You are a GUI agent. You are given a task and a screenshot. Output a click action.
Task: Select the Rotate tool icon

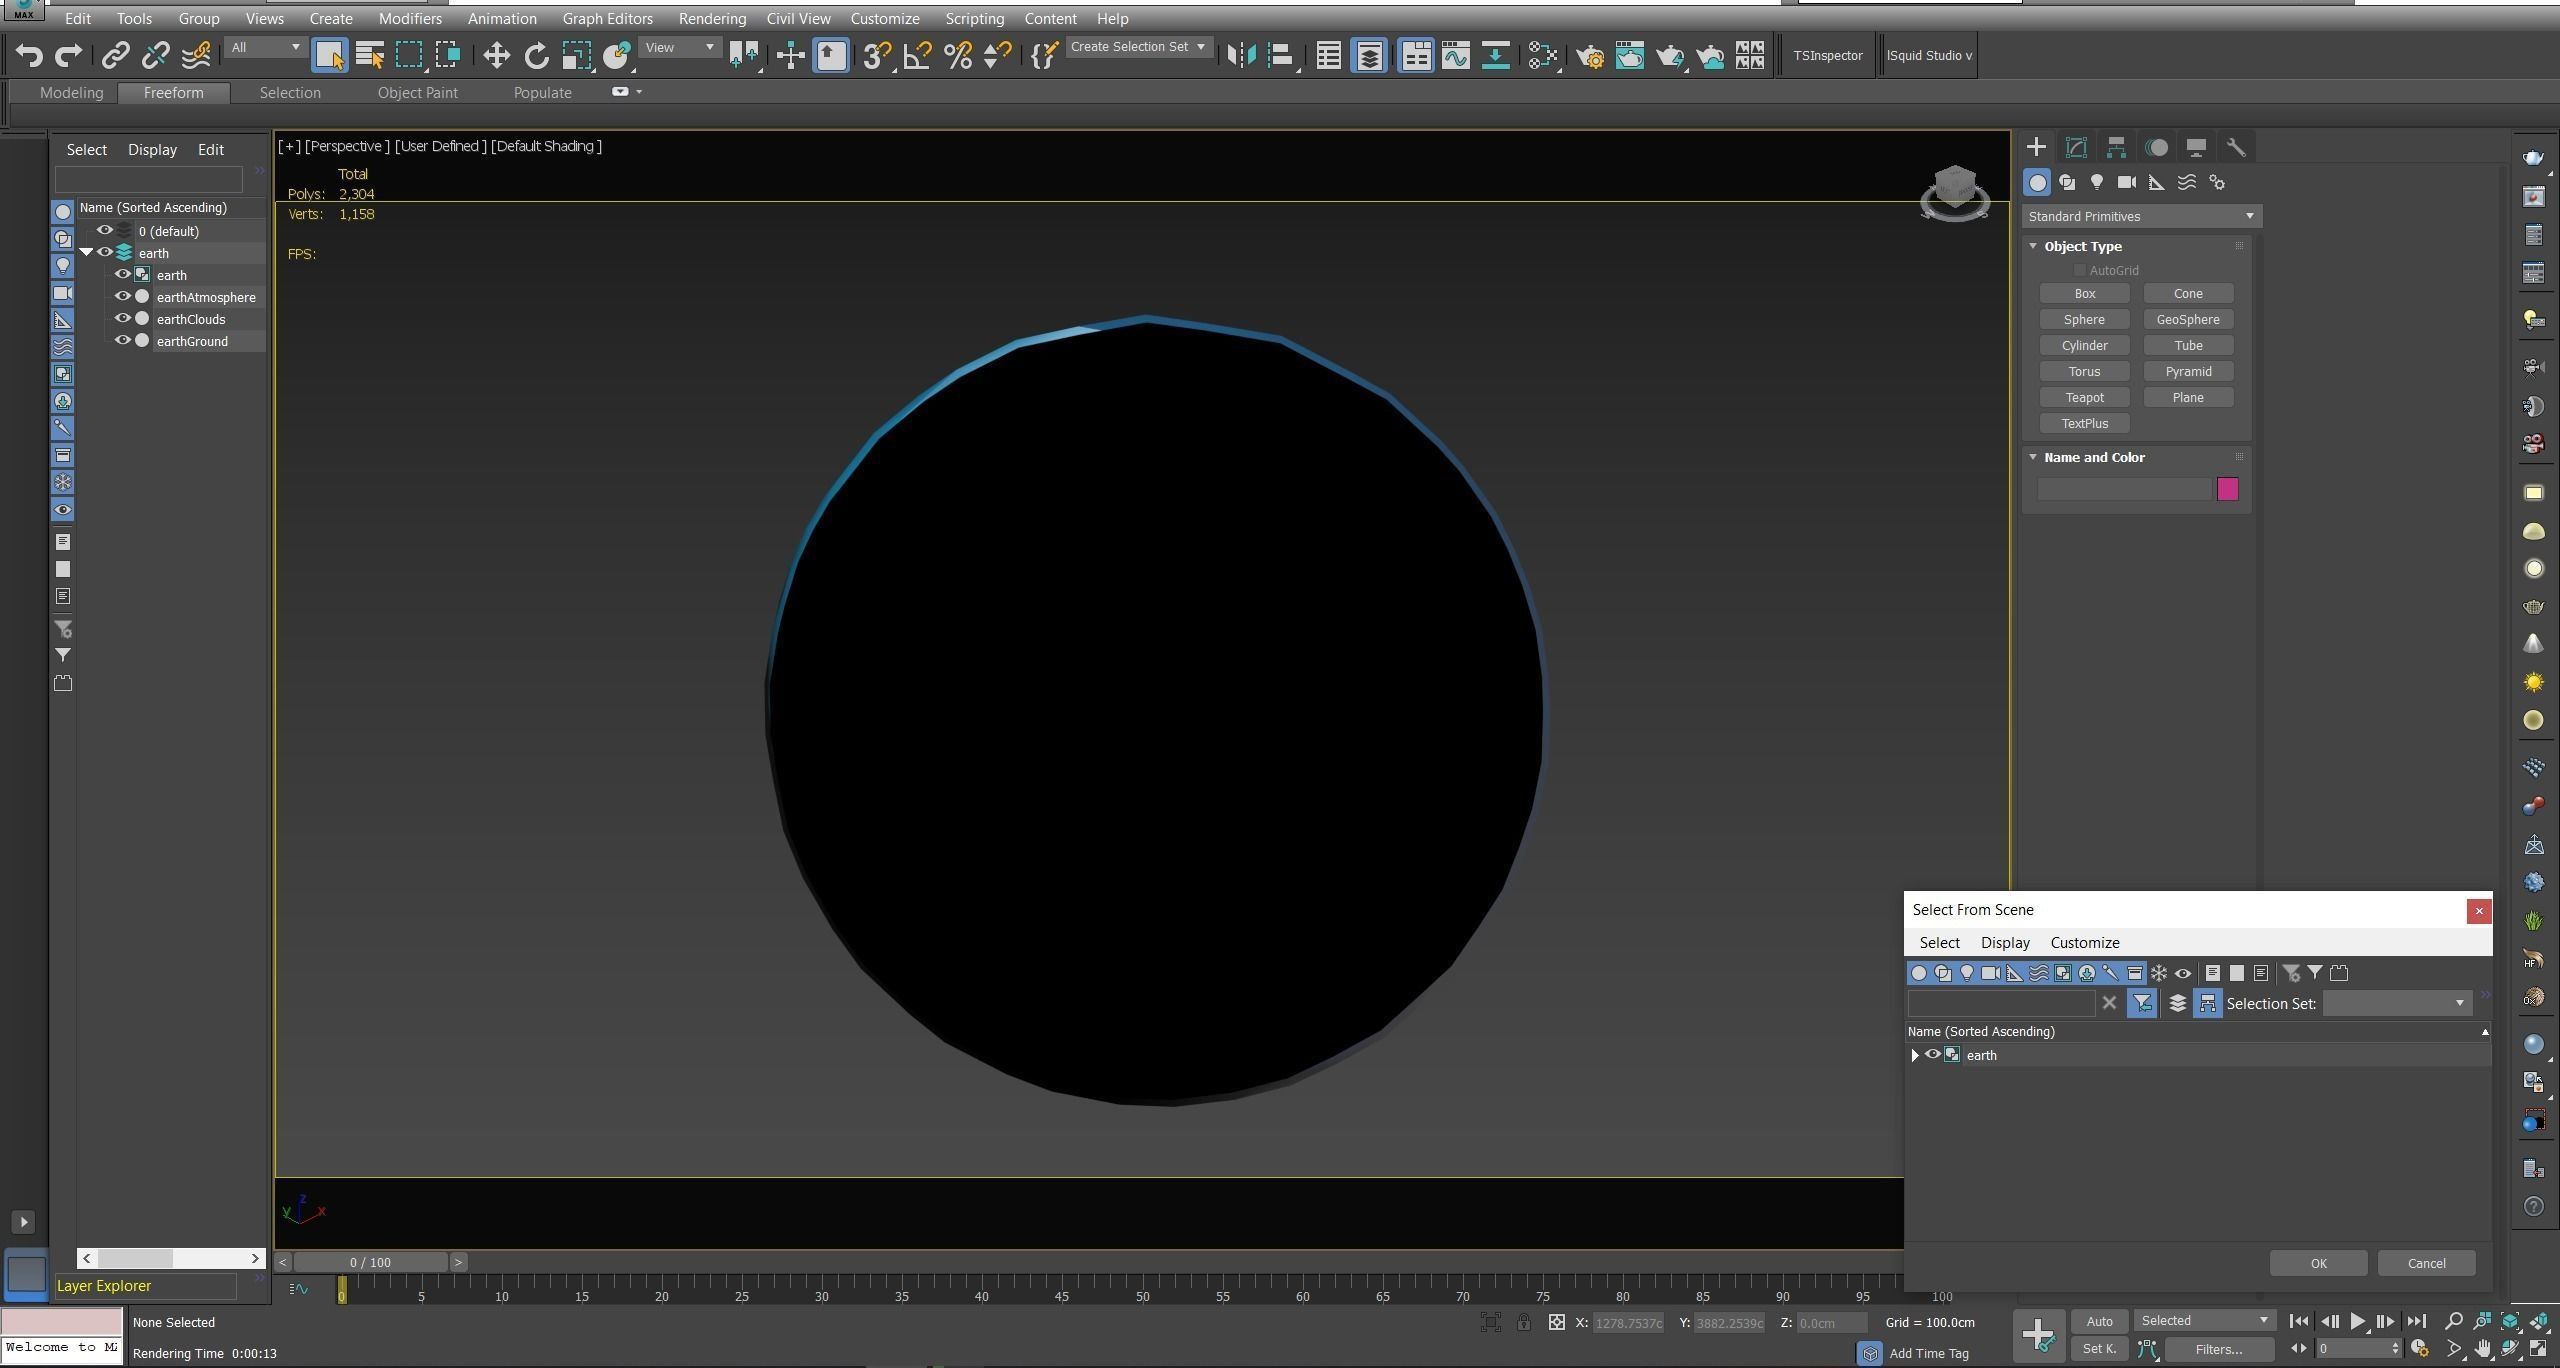coord(537,55)
